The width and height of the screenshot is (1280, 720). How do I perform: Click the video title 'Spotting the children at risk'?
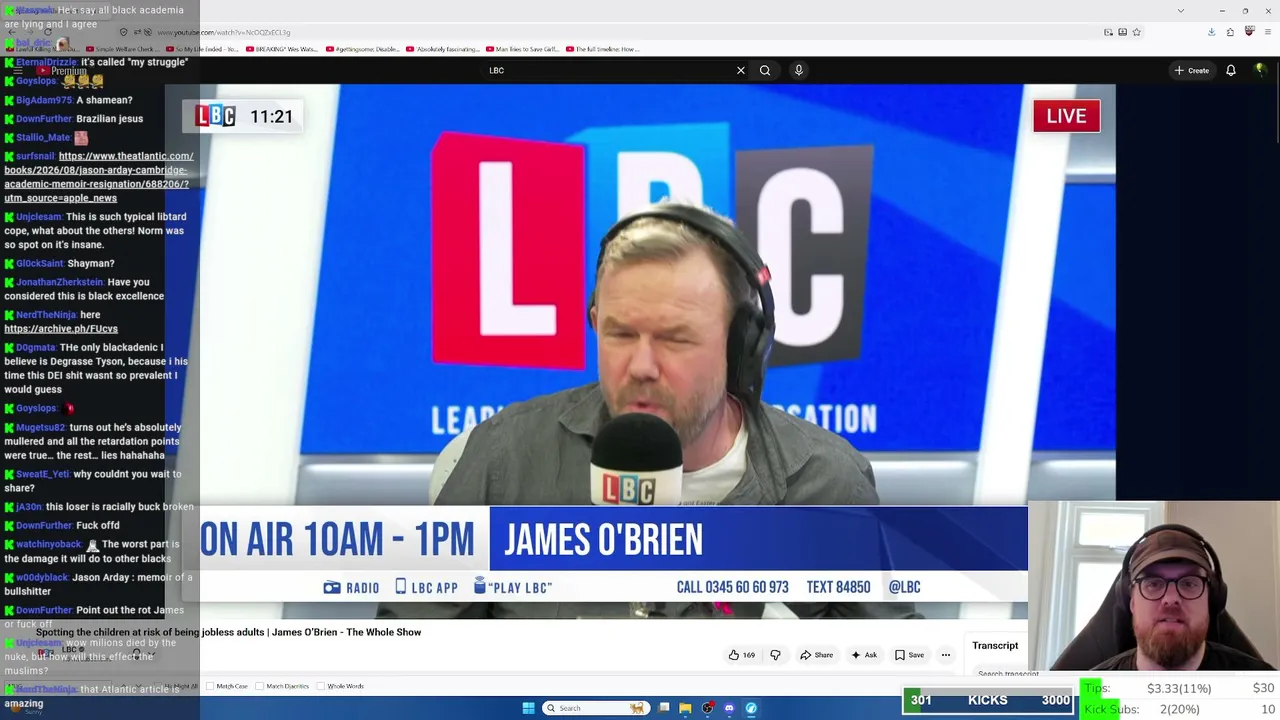[228, 632]
